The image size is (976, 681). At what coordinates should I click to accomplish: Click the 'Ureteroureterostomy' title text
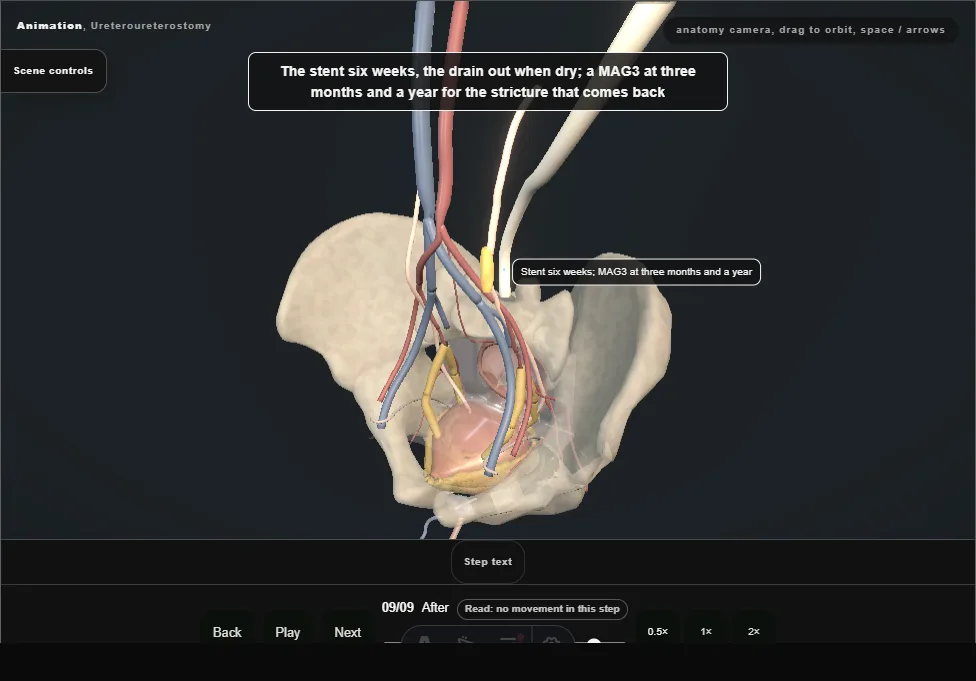pos(151,26)
